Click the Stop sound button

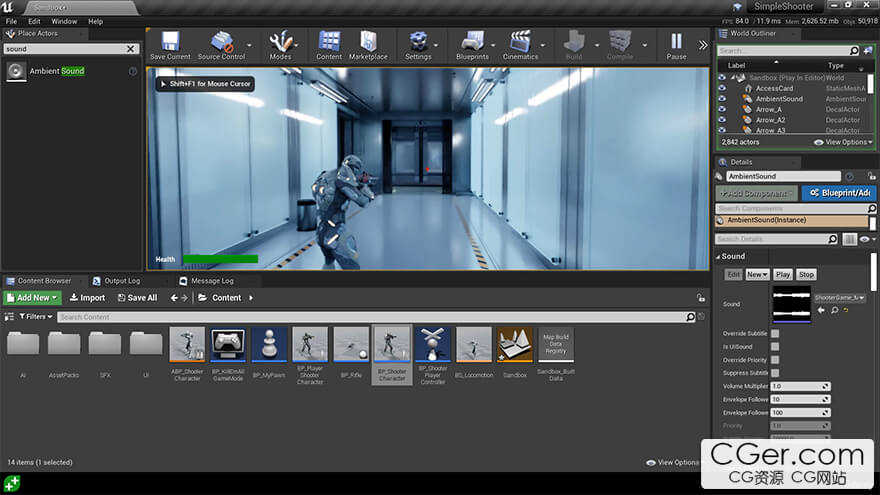[x=806, y=274]
